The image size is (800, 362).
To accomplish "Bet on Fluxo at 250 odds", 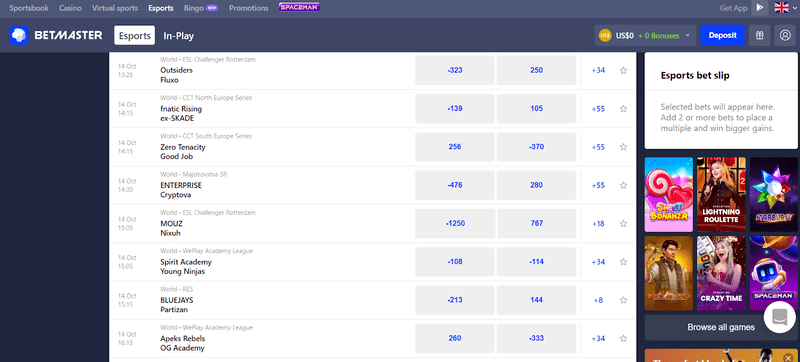I will (x=536, y=70).
